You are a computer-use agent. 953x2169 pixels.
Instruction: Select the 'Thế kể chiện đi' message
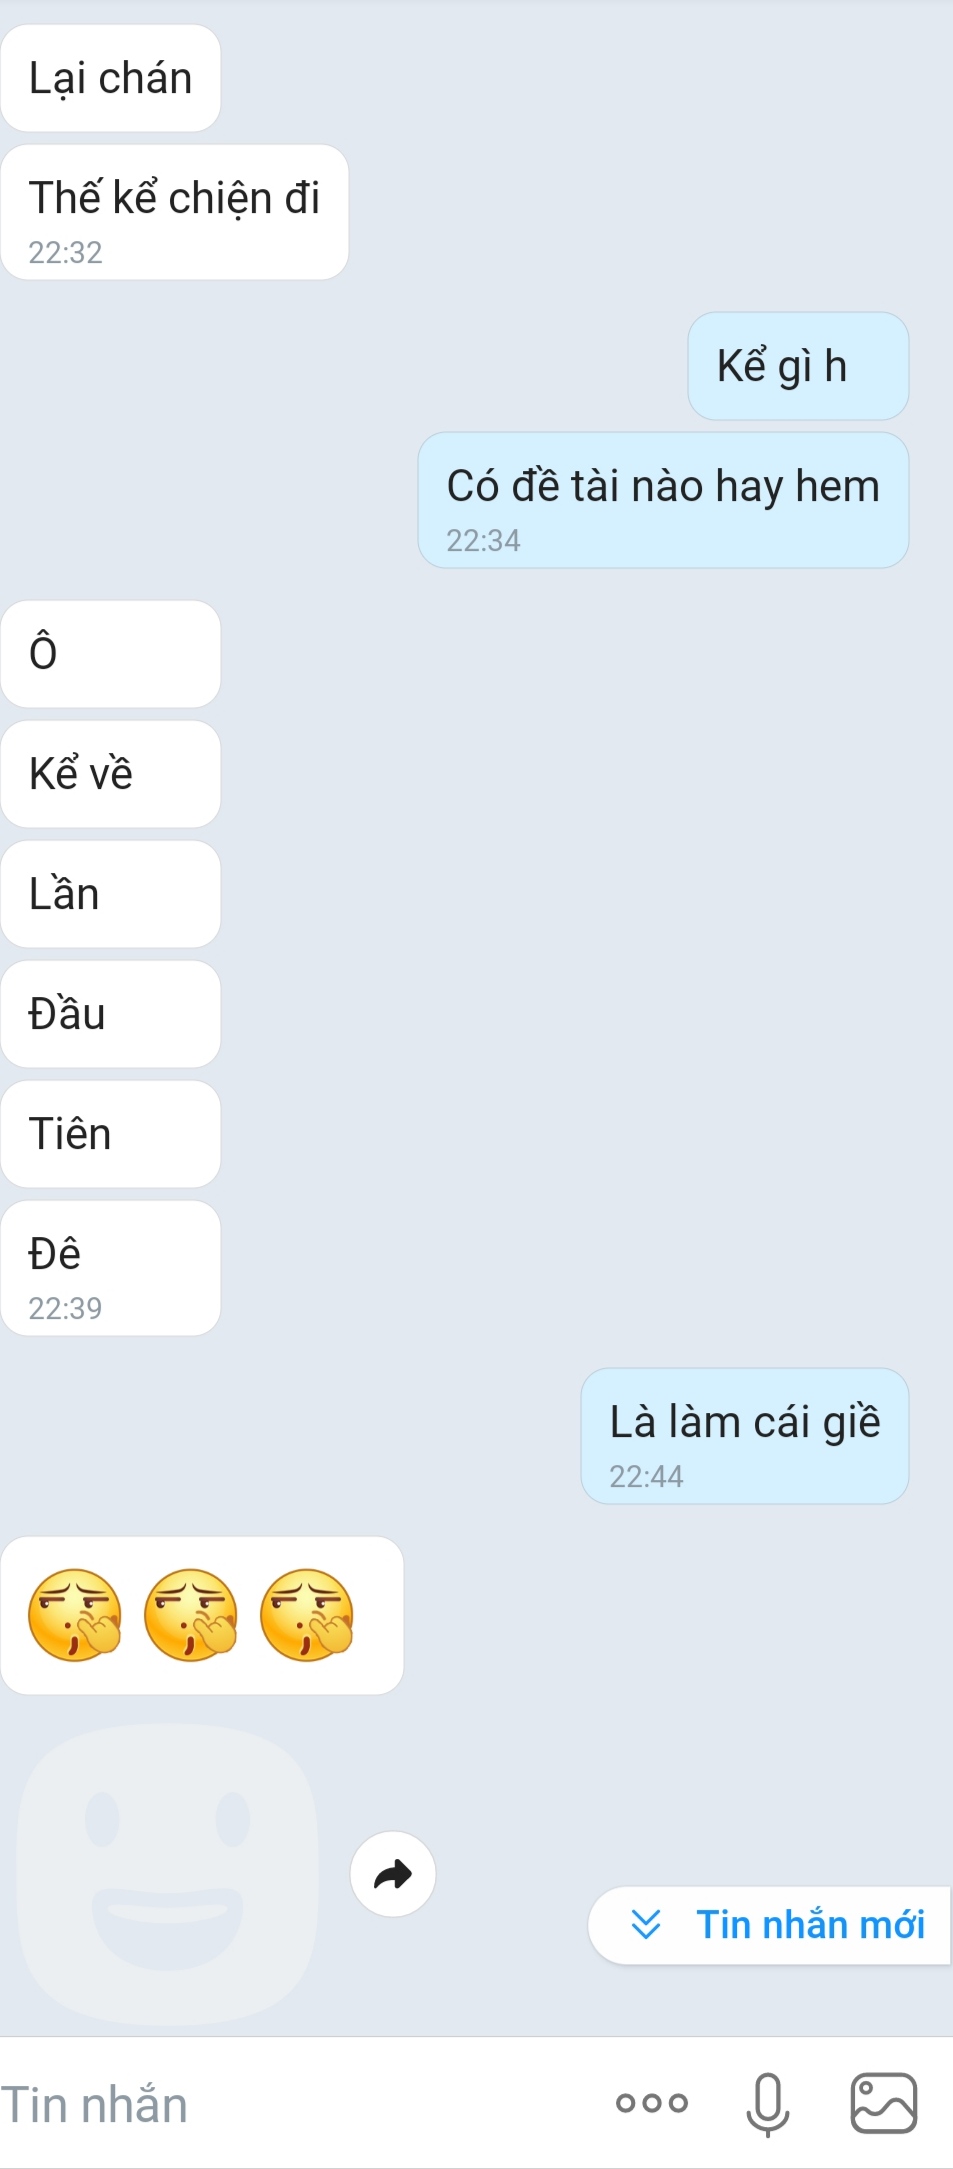pyautogui.click(x=175, y=212)
